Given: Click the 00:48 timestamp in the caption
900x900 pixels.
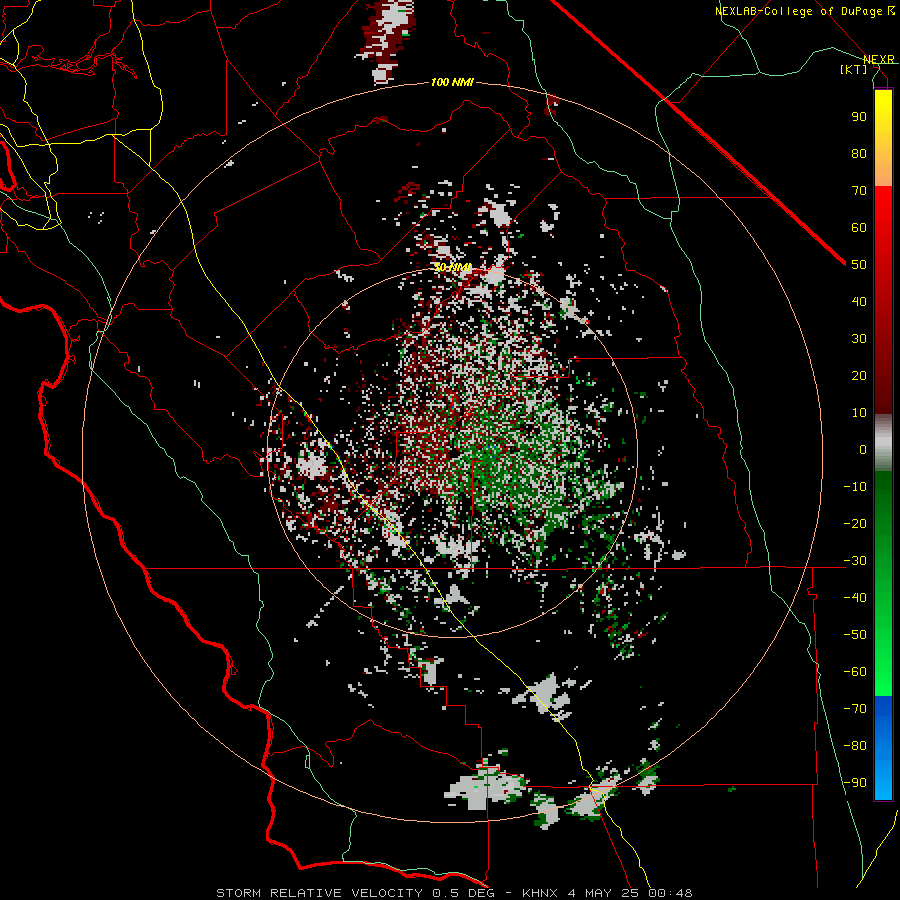Looking at the screenshot, I should pos(670,893).
